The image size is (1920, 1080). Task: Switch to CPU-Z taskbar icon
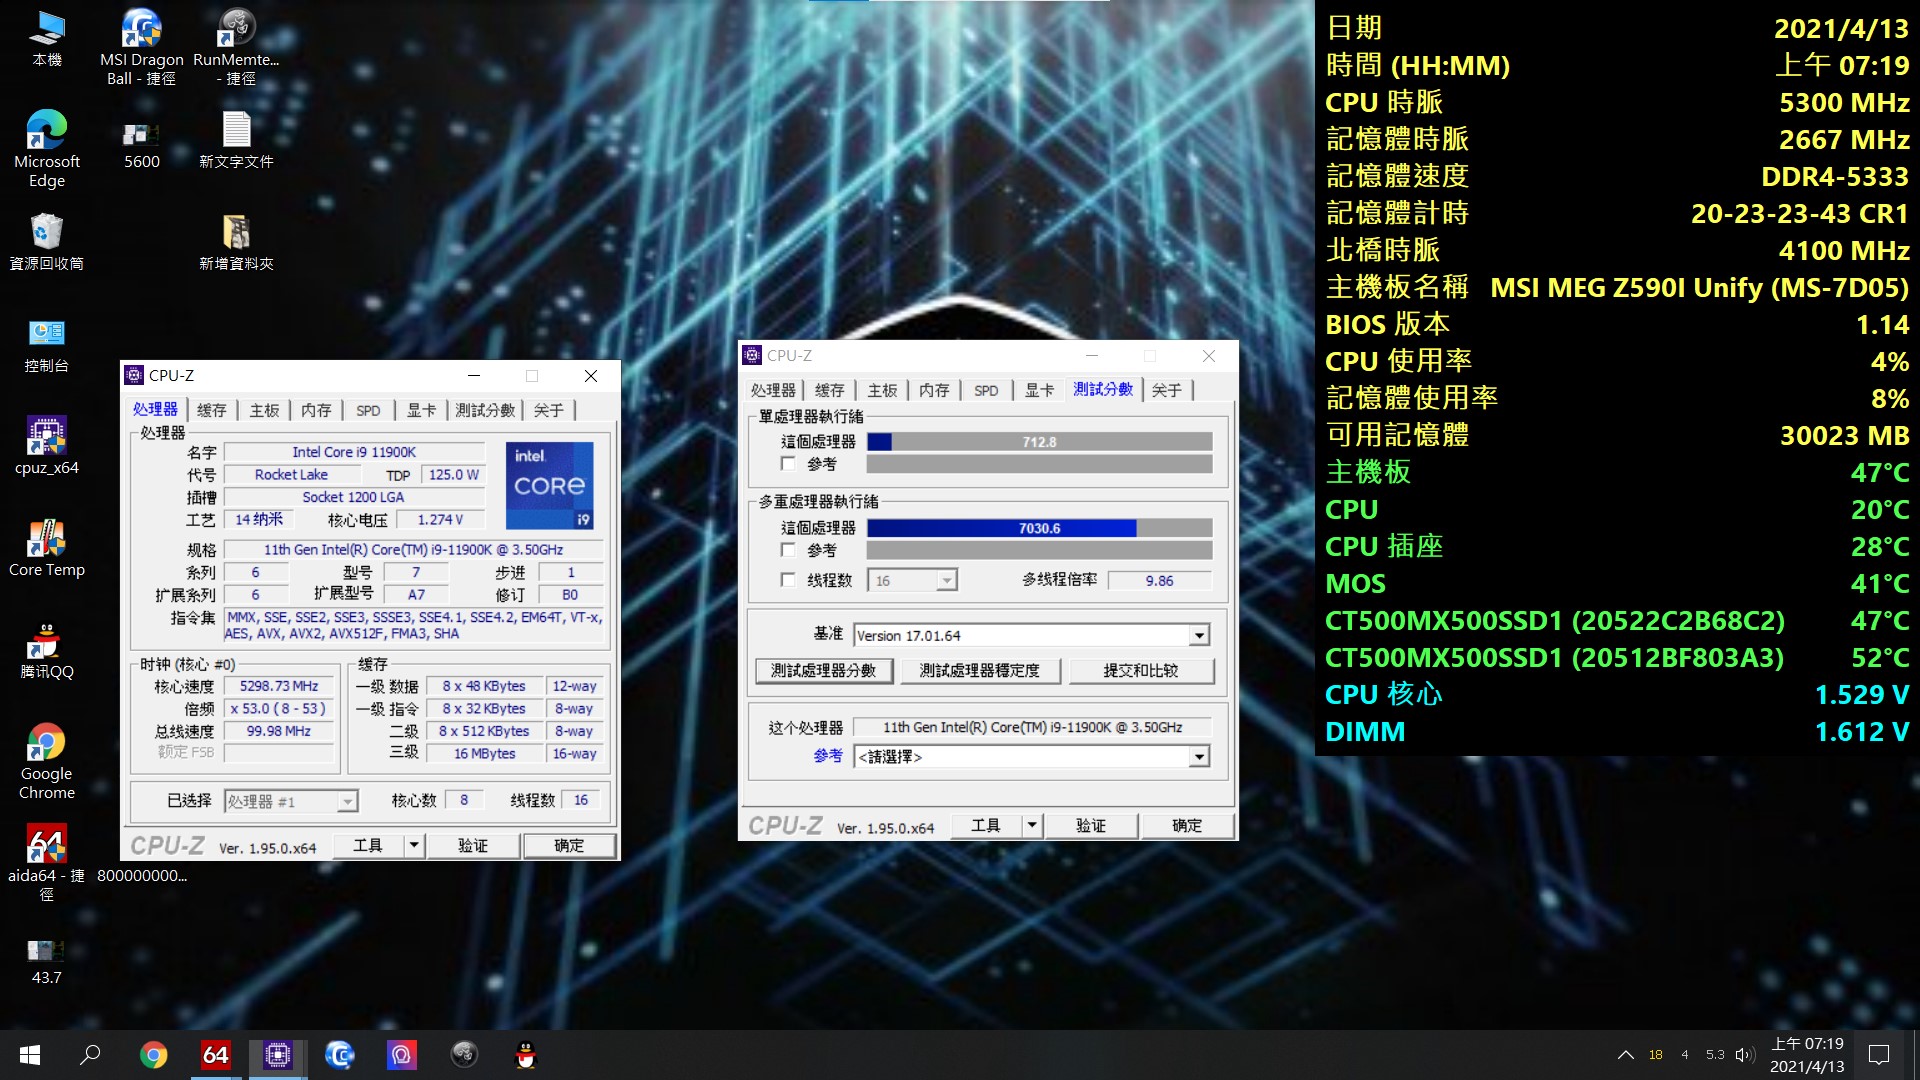(x=278, y=1055)
